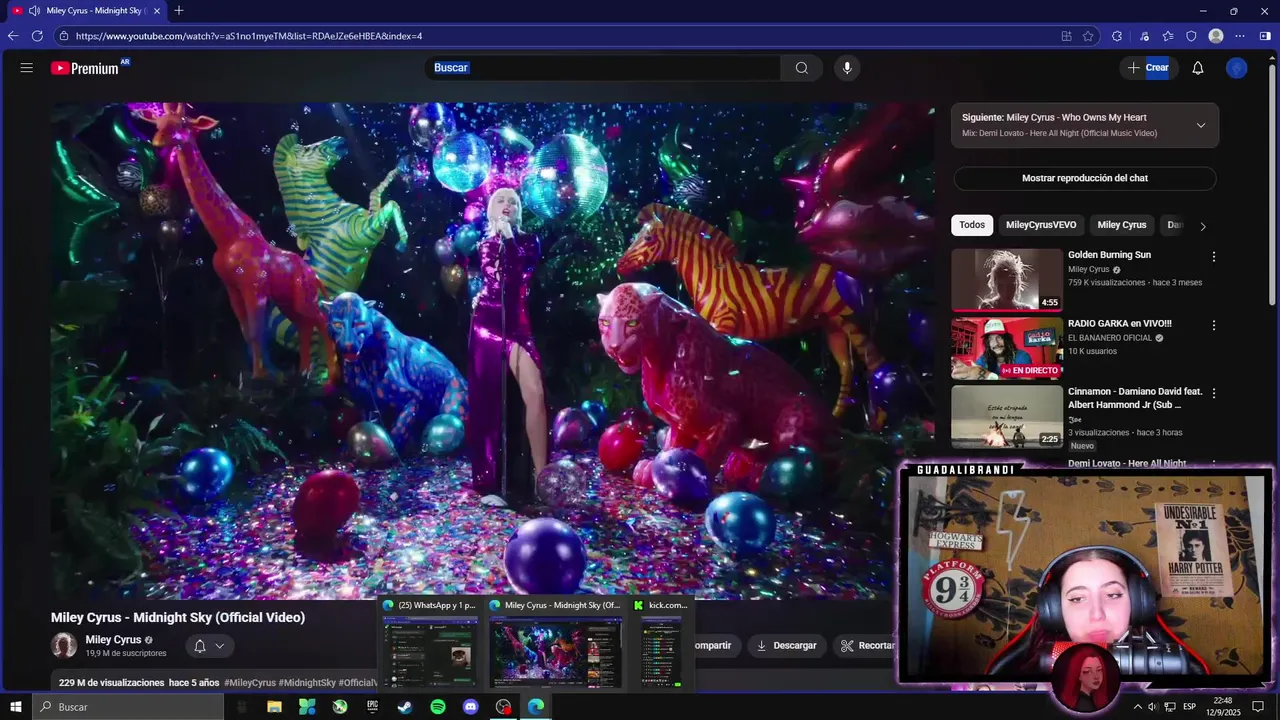Open the ESP language selector
This screenshot has width=1280, height=720.
(1190, 707)
